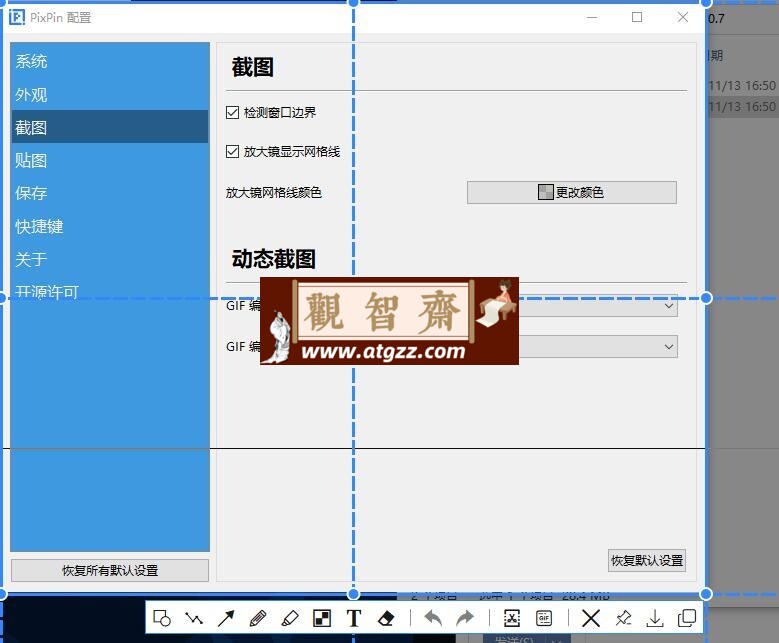Switch to the 贴图 section
Viewport: 779px width, 643px height.
(x=110, y=161)
